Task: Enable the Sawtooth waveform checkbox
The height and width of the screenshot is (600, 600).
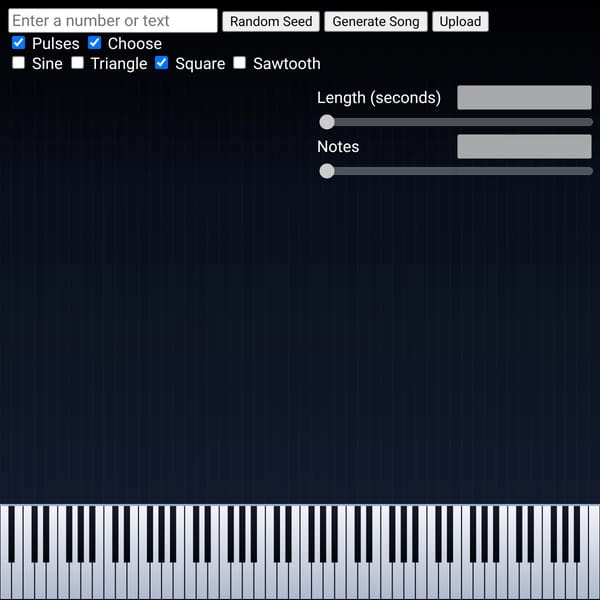Action: [x=240, y=62]
